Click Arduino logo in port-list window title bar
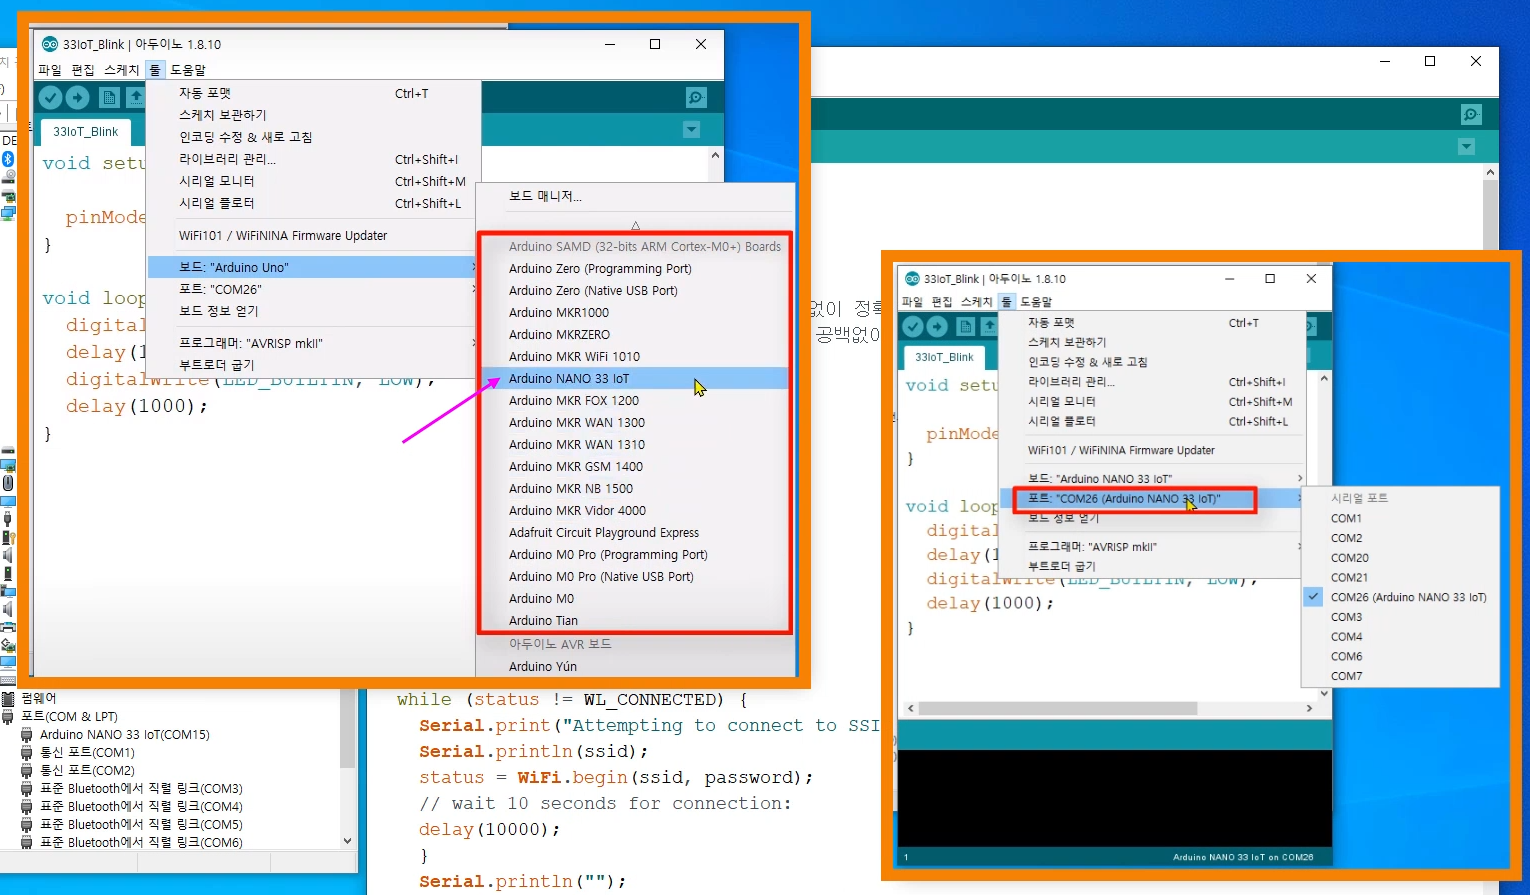Screen dimensions: 1530x895 [x=912, y=279]
